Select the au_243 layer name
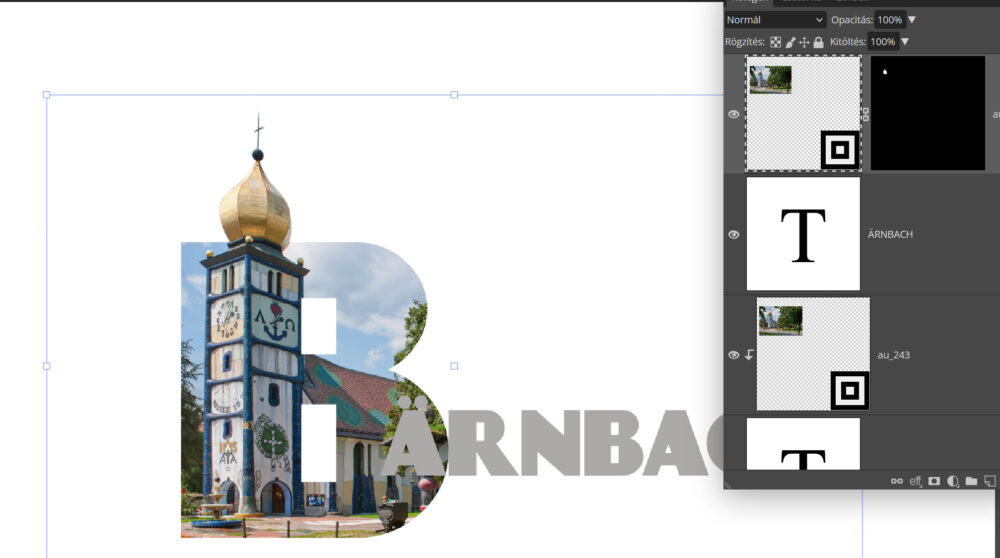Viewport: 1000px width, 558px height. [x=893, y=355]
